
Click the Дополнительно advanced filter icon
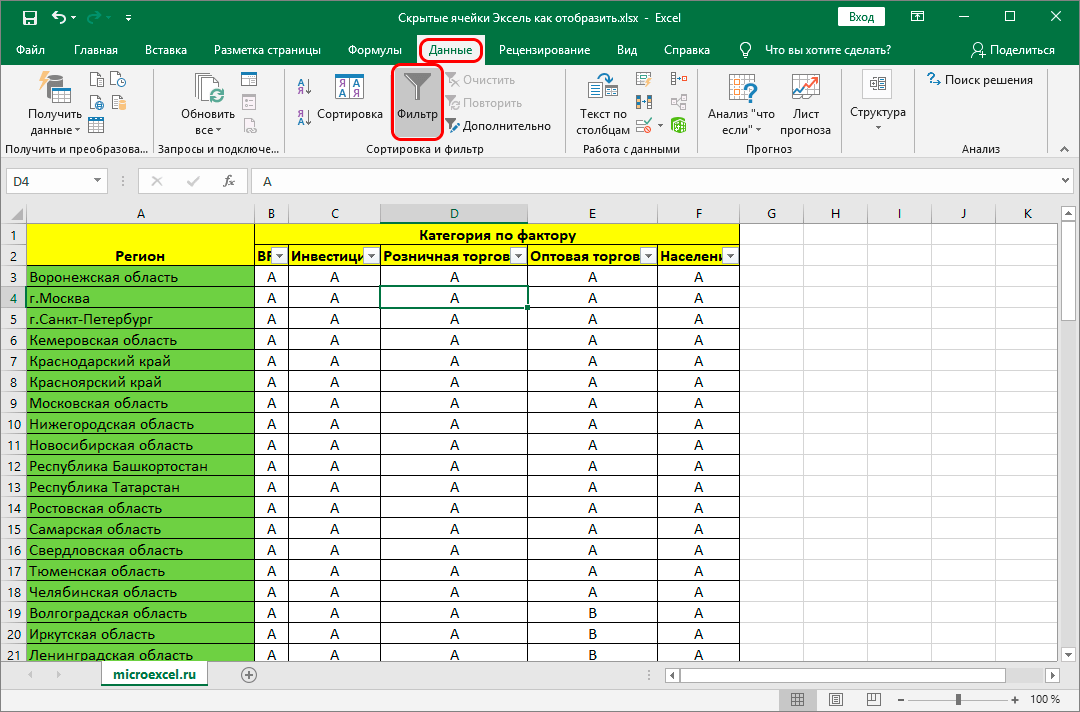[453, 126]
